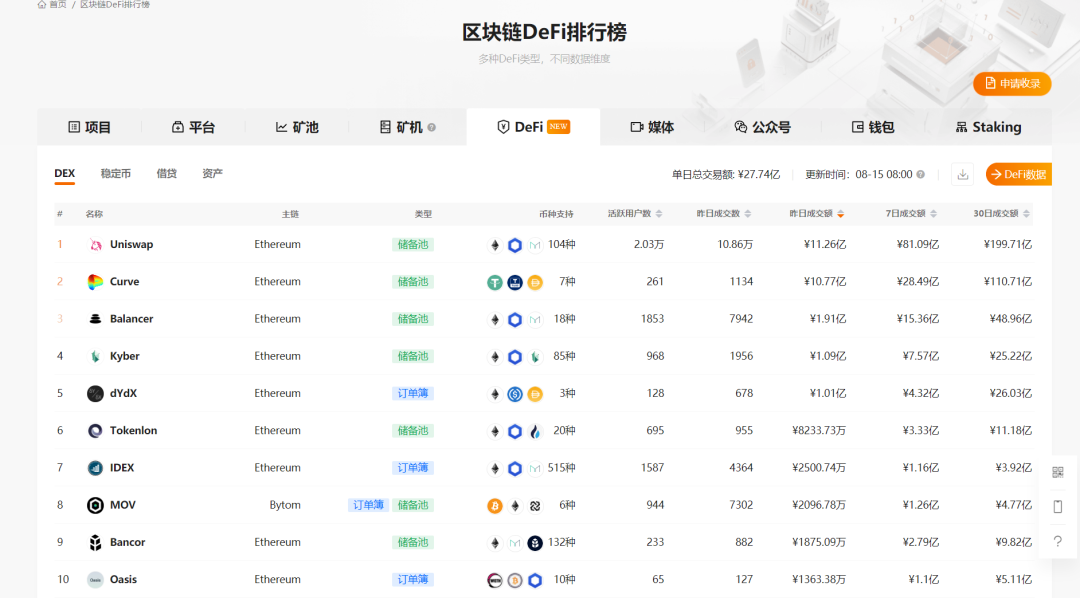
Task: Open the Staking tab
Action: tap(988, 127)
